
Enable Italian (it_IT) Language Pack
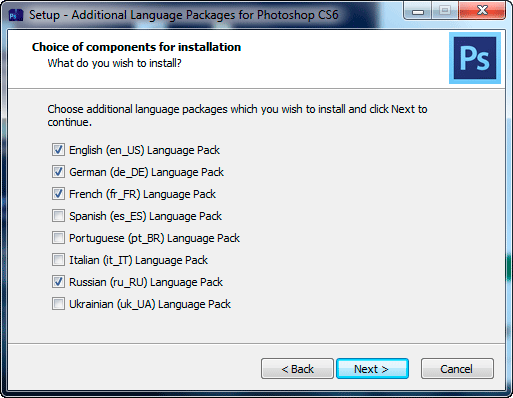58,260
